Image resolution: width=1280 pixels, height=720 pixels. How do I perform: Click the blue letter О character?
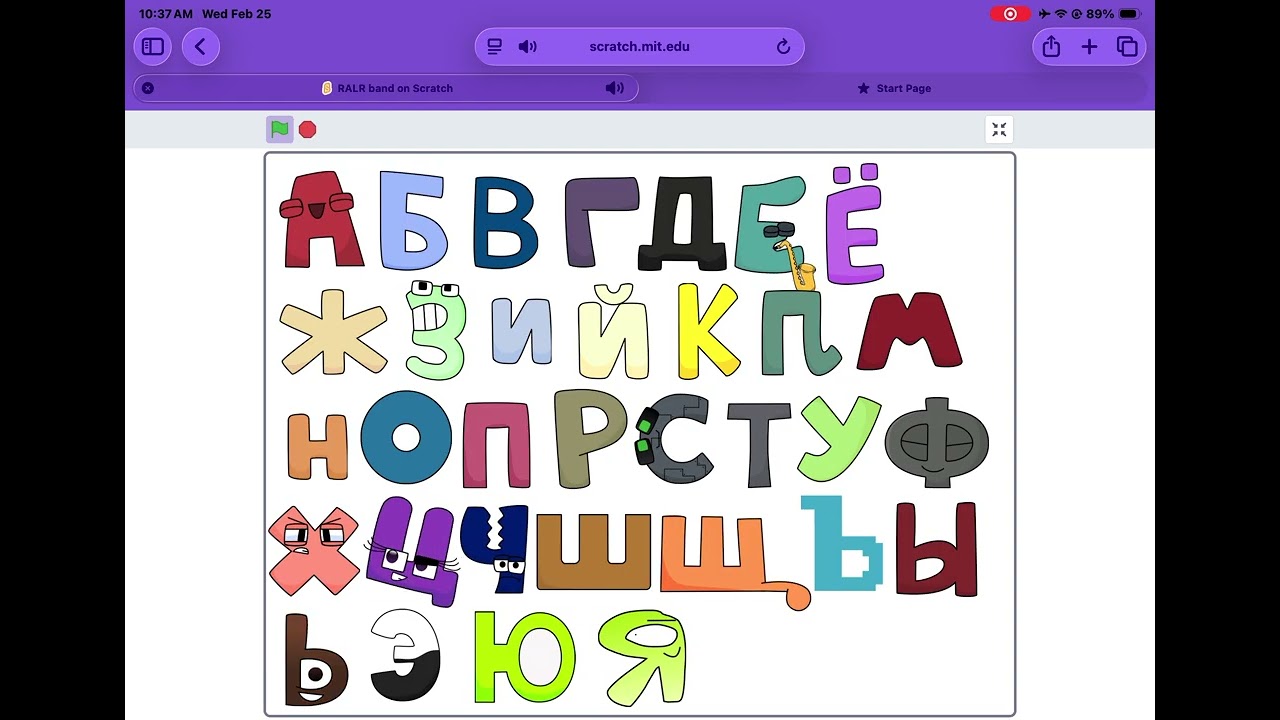click(406, 438)
